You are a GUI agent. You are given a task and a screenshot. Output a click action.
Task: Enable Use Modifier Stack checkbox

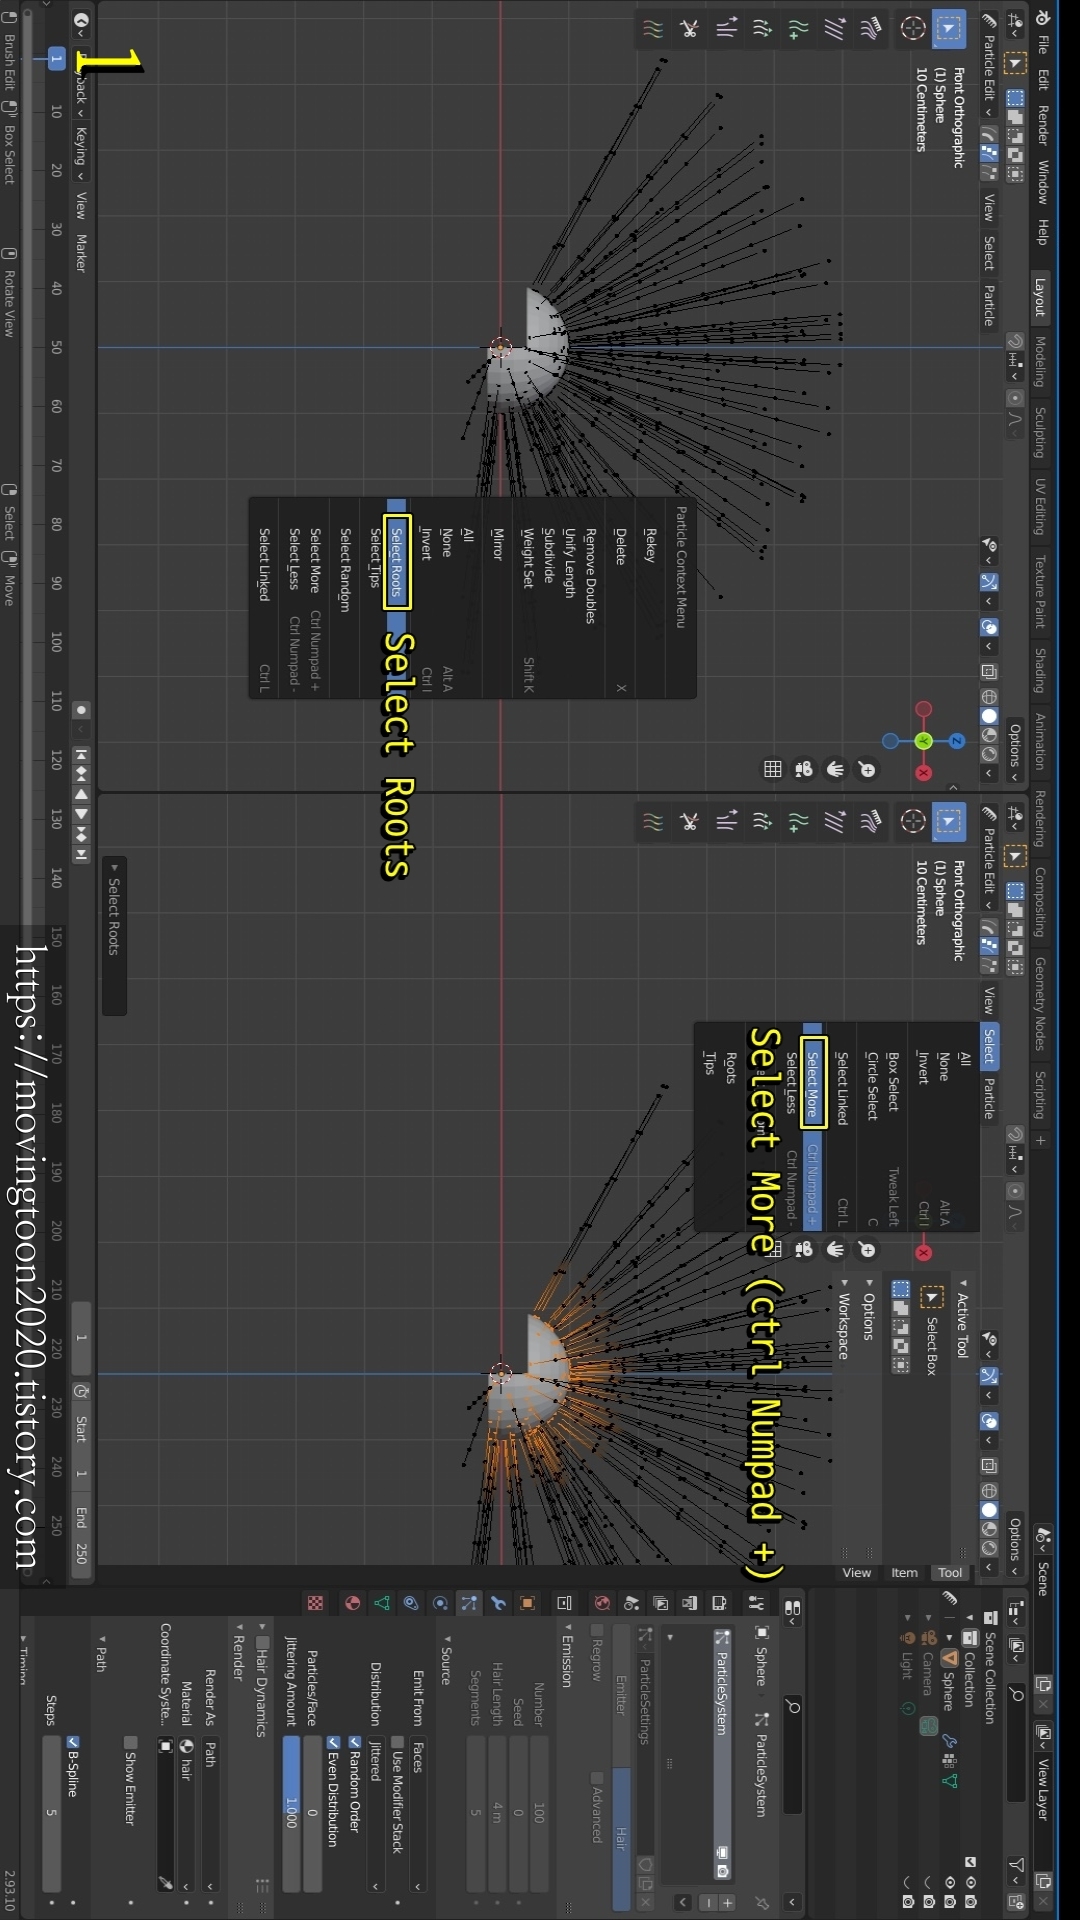pos(397,1742)
